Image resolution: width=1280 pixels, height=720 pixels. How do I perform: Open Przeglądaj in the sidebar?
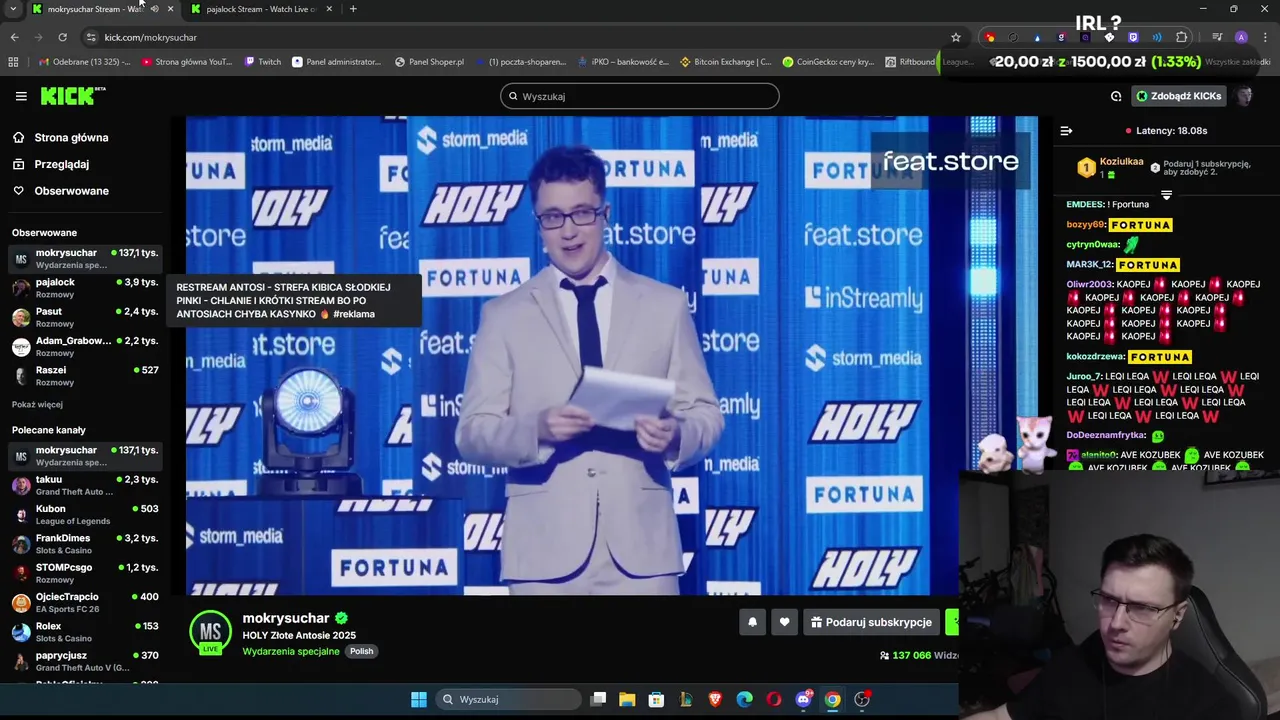(x=62, y=164)
